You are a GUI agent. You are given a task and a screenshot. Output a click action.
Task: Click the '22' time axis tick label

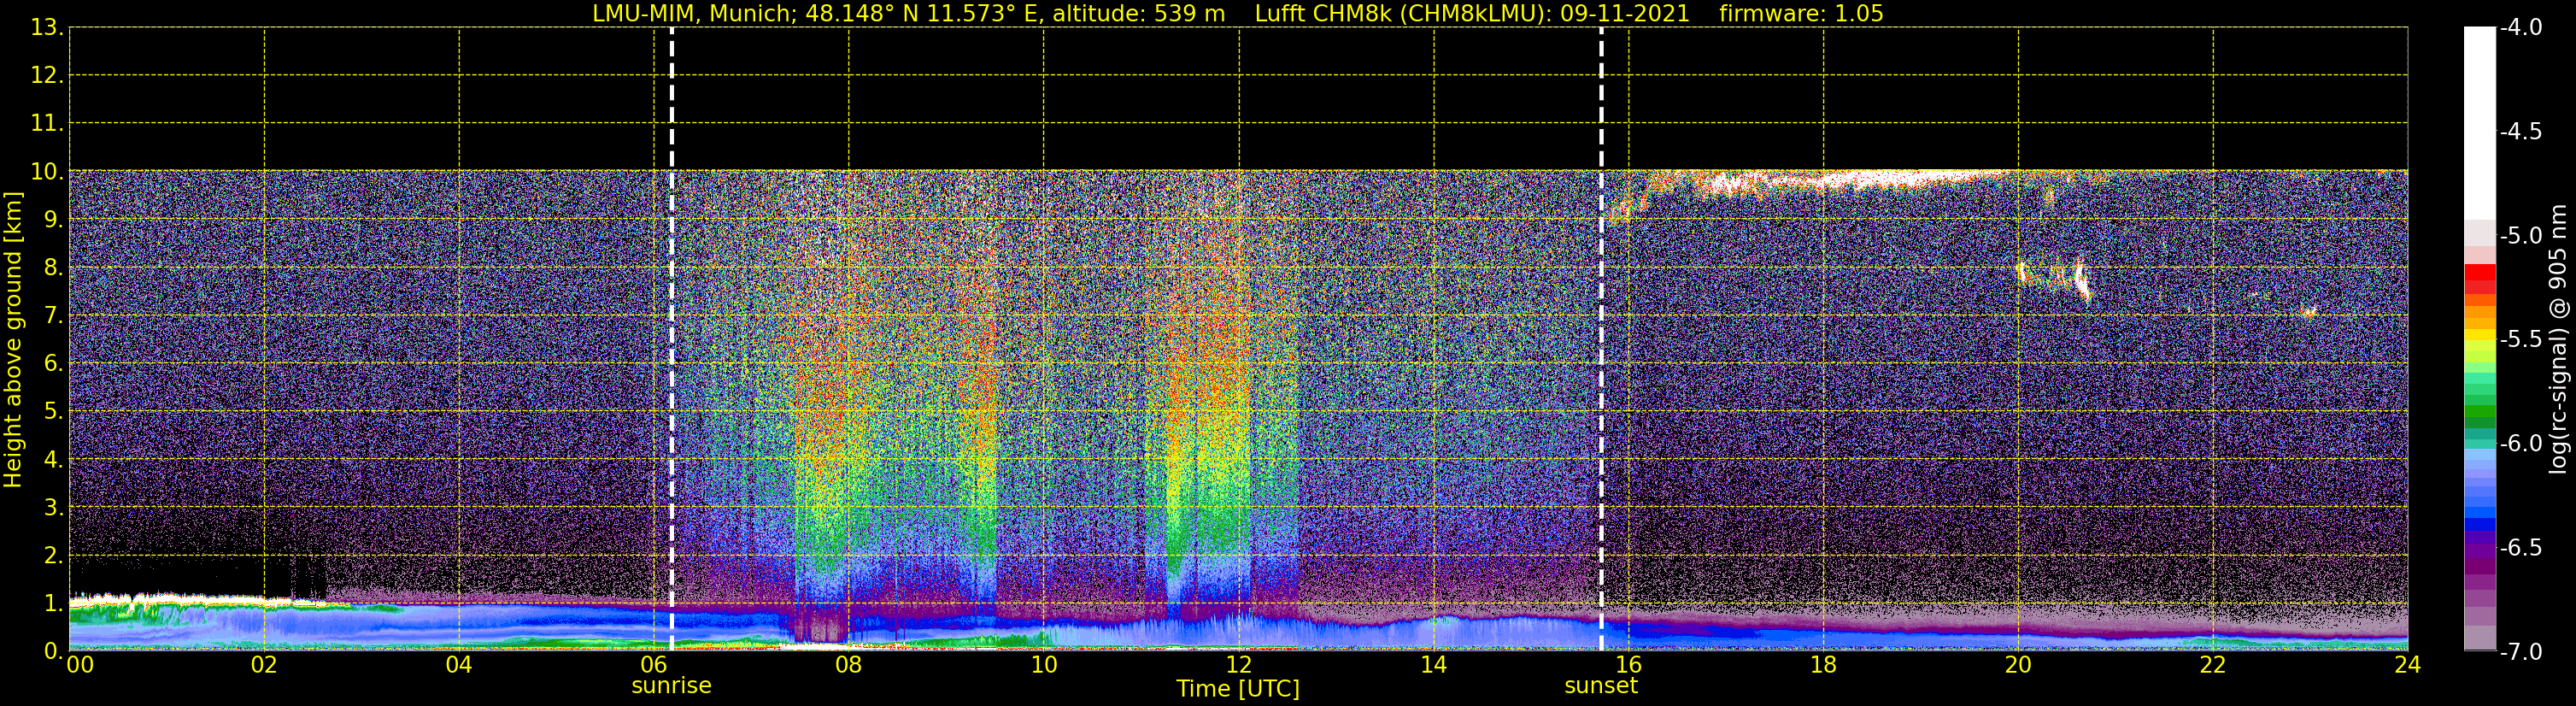tap(2213, 665)
